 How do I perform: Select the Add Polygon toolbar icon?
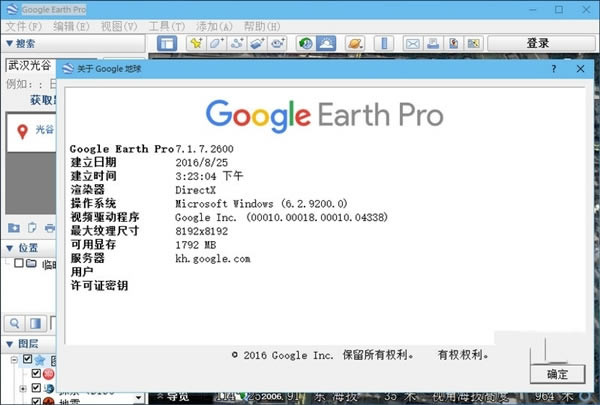pos(217,44)
